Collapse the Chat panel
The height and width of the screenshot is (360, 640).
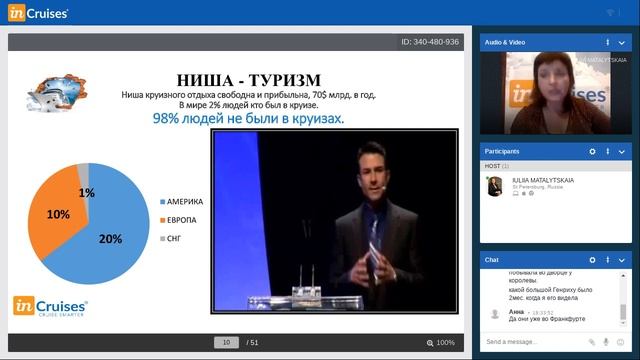point(622,260)
